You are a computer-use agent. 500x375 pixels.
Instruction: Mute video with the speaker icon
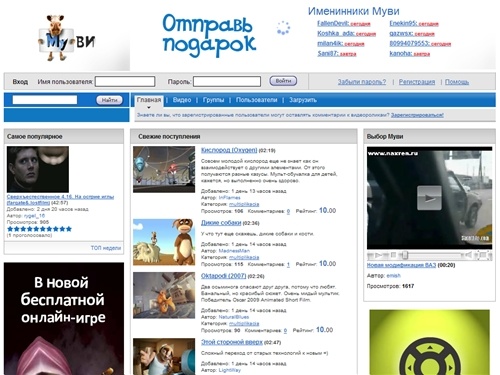pos(468,256)
